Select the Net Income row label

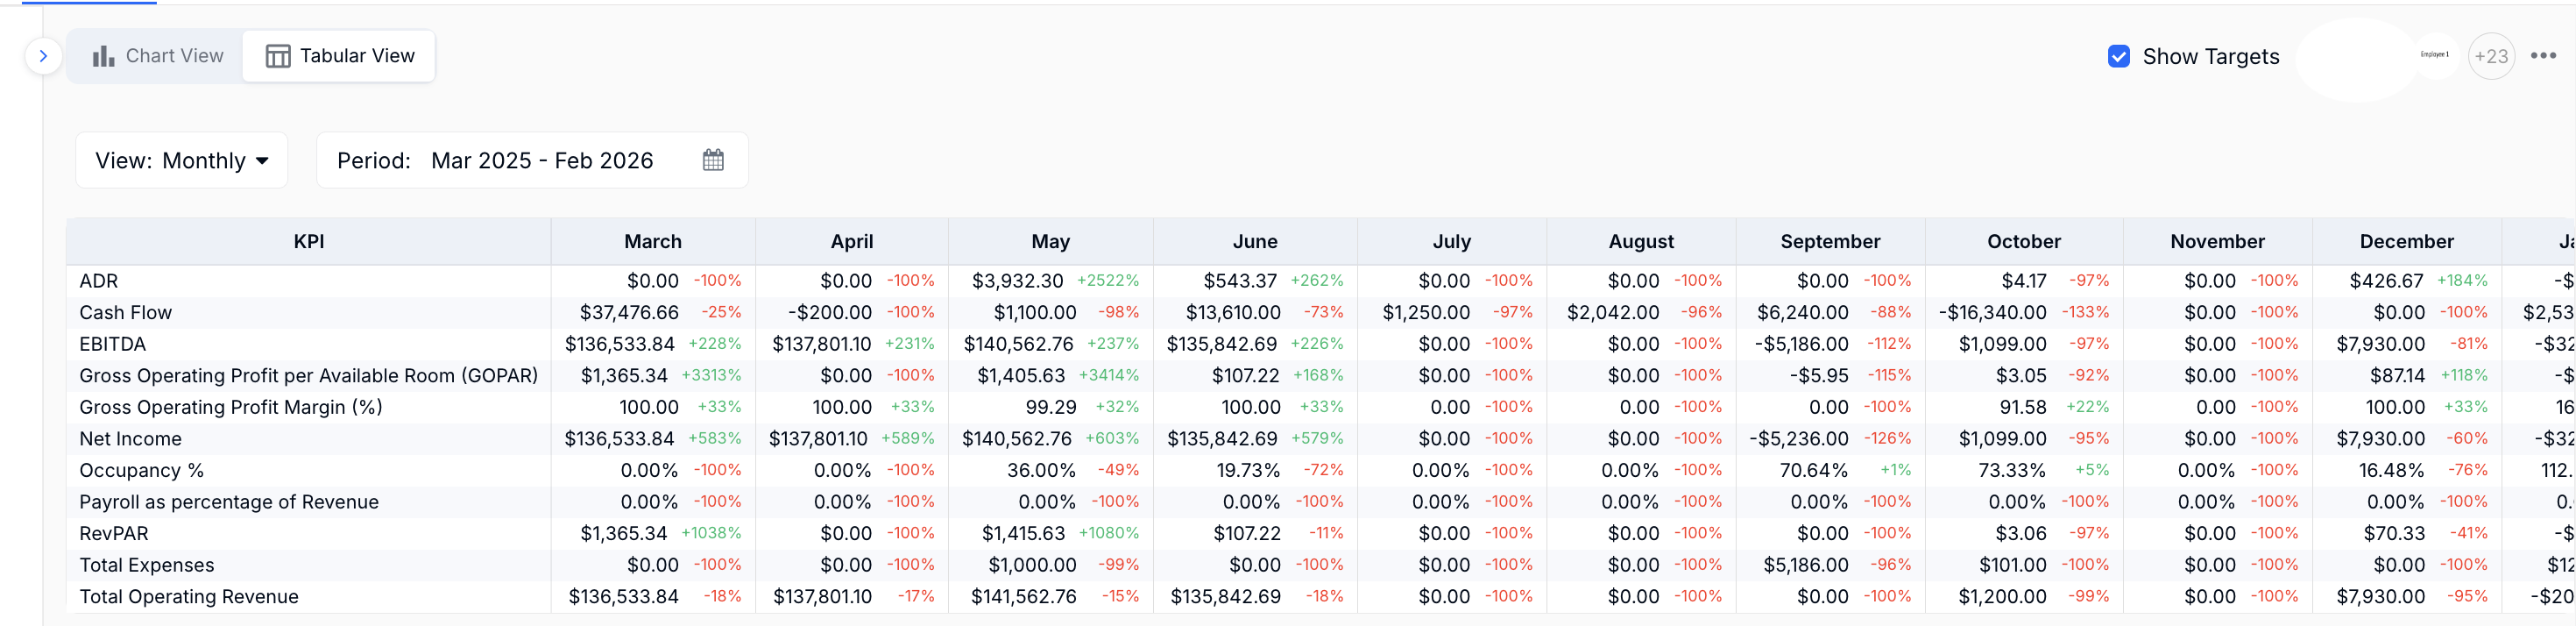click(131, 439)
